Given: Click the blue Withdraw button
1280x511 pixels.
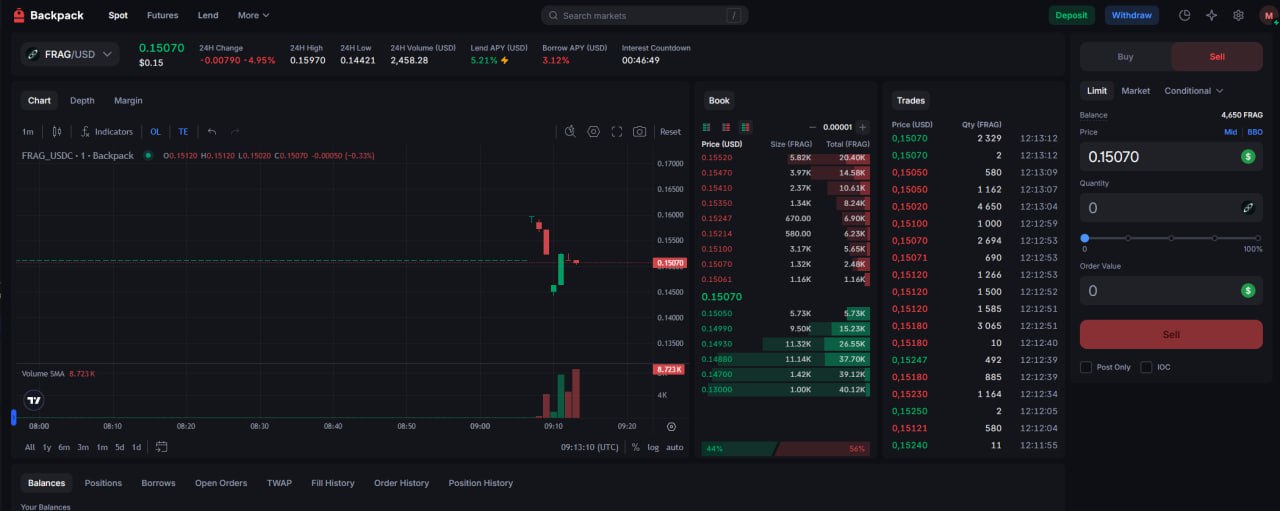Looking at the screenshot, I should click(1132, 15).
